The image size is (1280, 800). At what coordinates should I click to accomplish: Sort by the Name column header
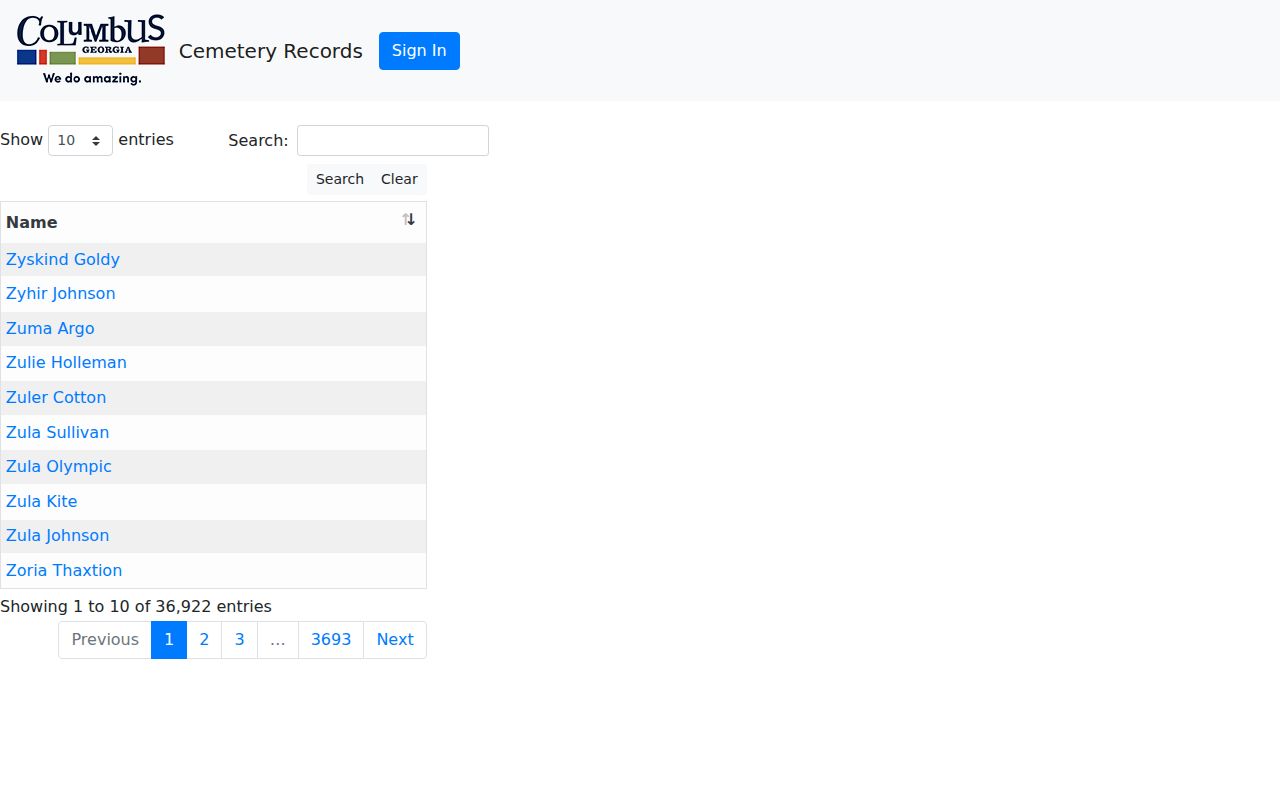click(213, 222)
